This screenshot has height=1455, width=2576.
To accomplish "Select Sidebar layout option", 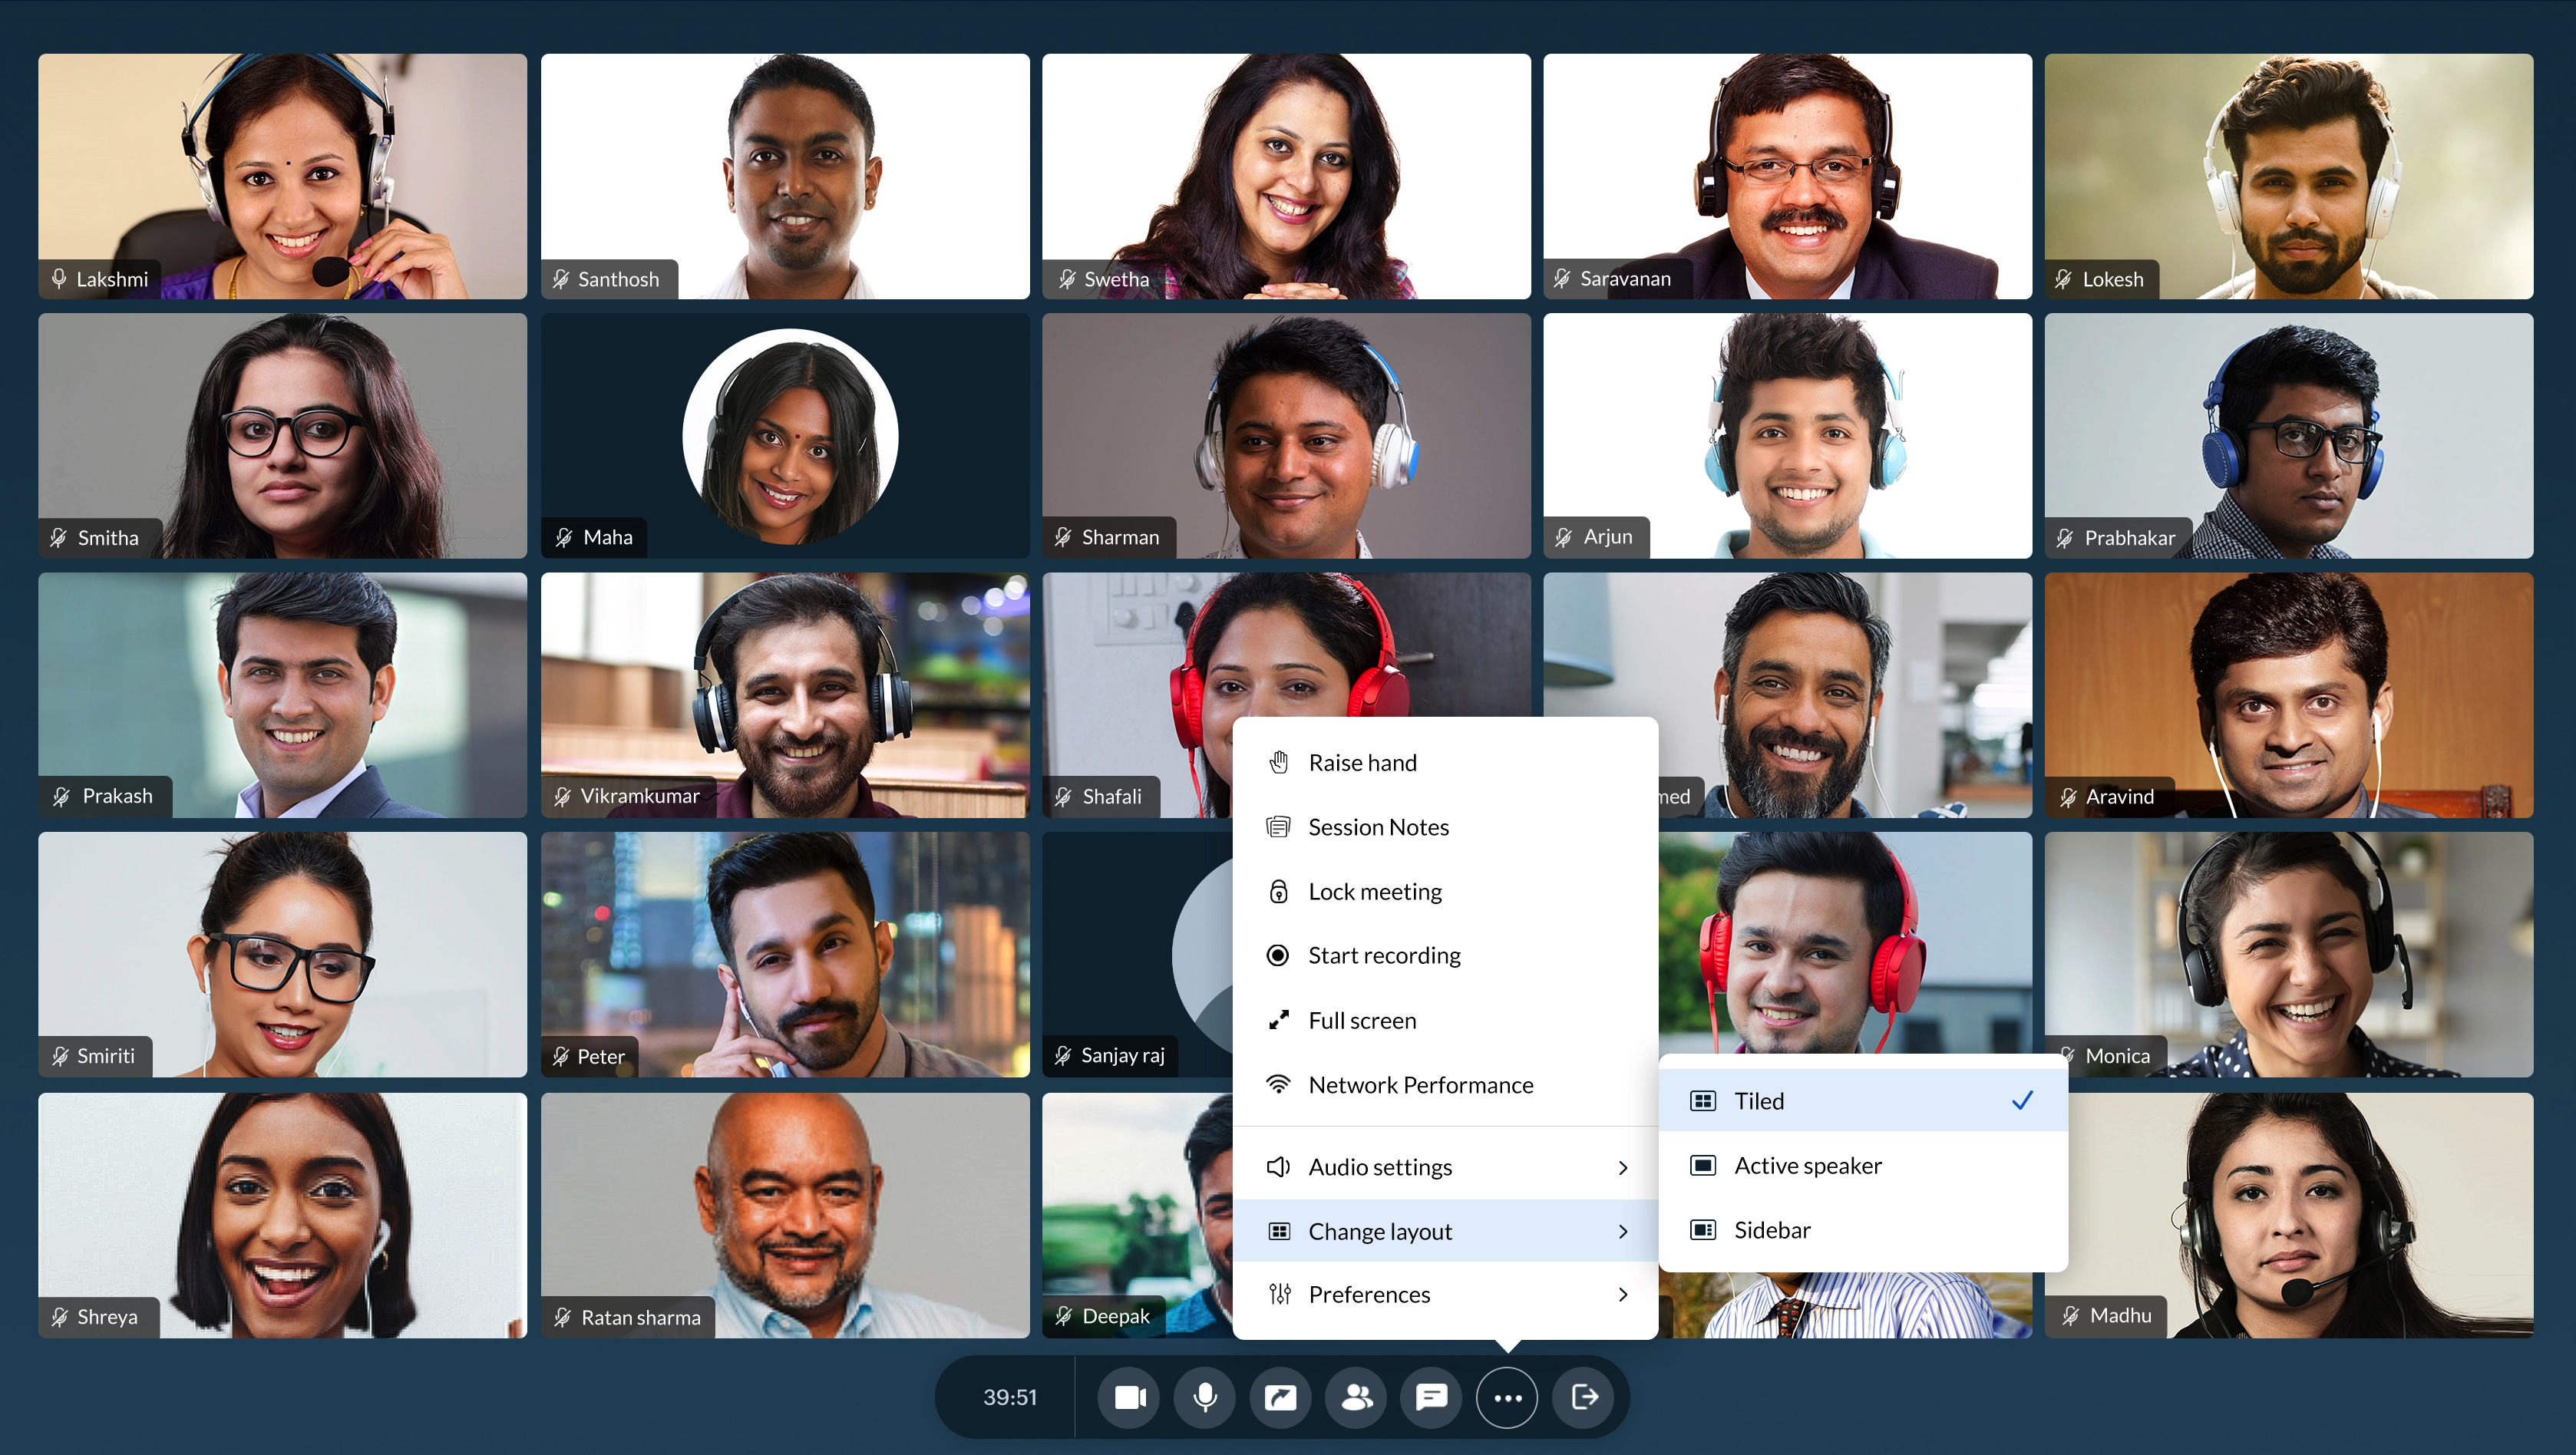I will click(x=1771, y=1229).
